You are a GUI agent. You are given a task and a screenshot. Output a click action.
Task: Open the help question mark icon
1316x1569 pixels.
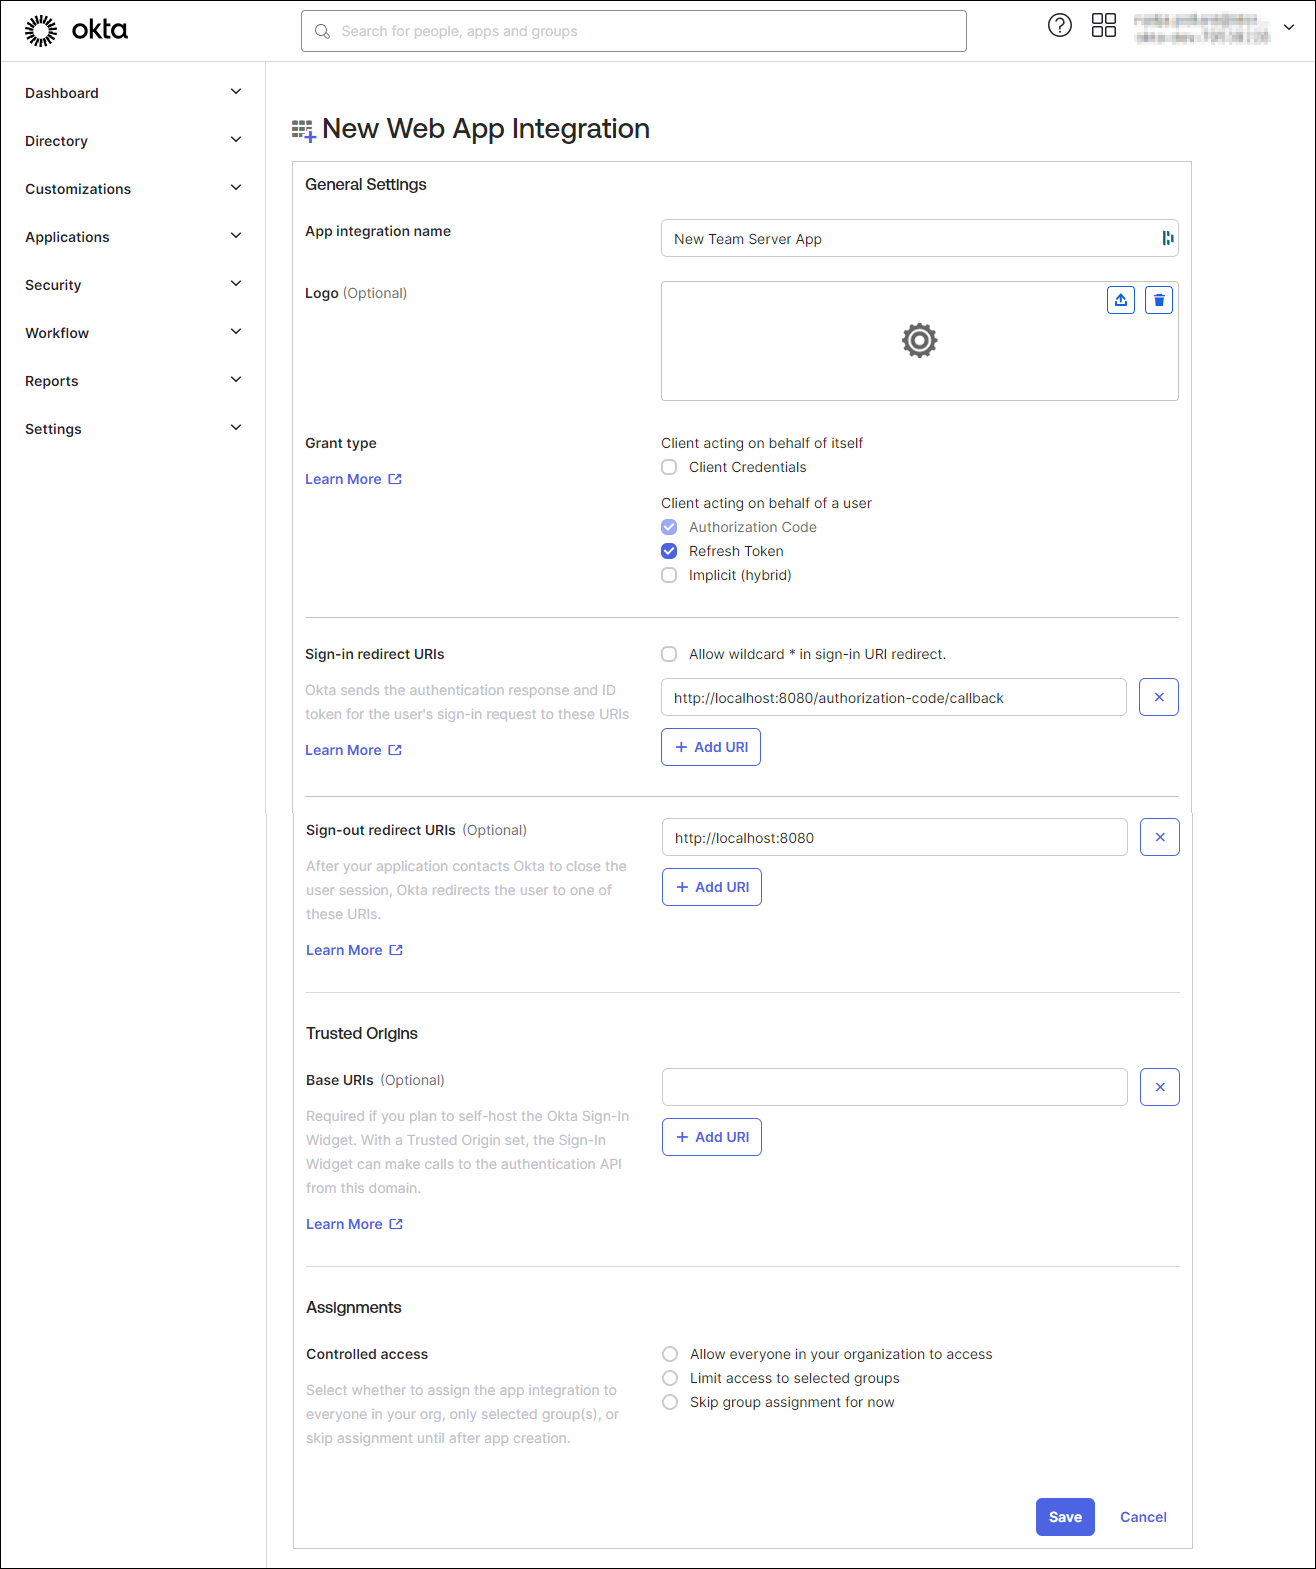(x=1059, y=26)
